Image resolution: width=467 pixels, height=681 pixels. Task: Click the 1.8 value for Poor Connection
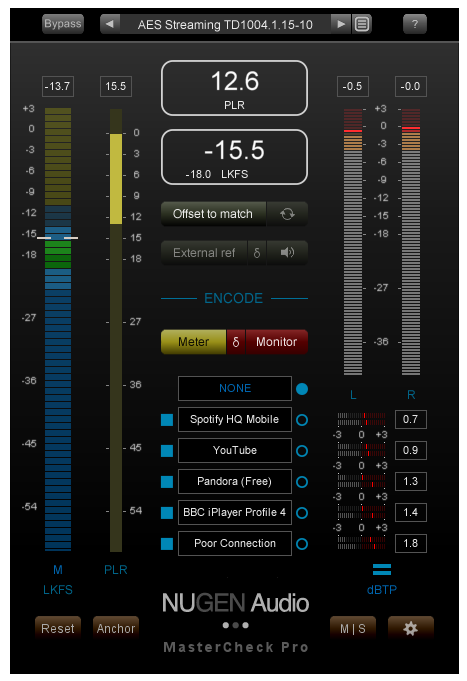[411, 543]
